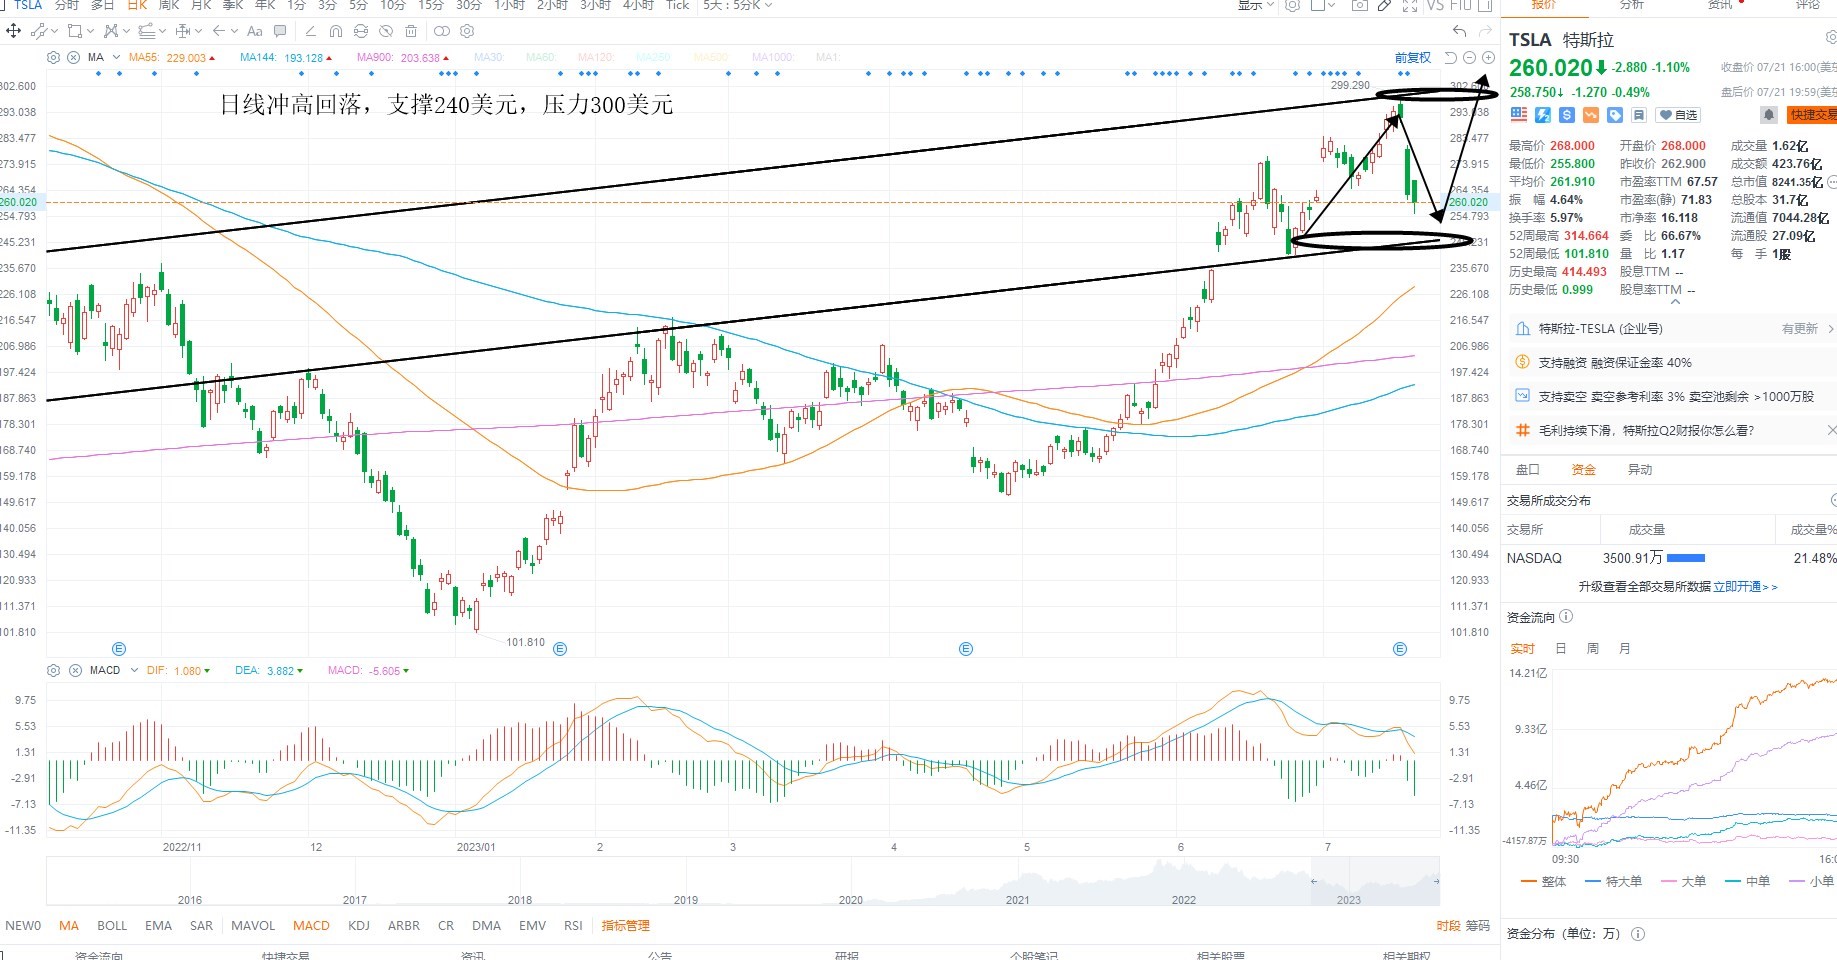This screenshot has height=960, width=1837.
Task: Click the blue tag icon
Action: point(1615,115)
